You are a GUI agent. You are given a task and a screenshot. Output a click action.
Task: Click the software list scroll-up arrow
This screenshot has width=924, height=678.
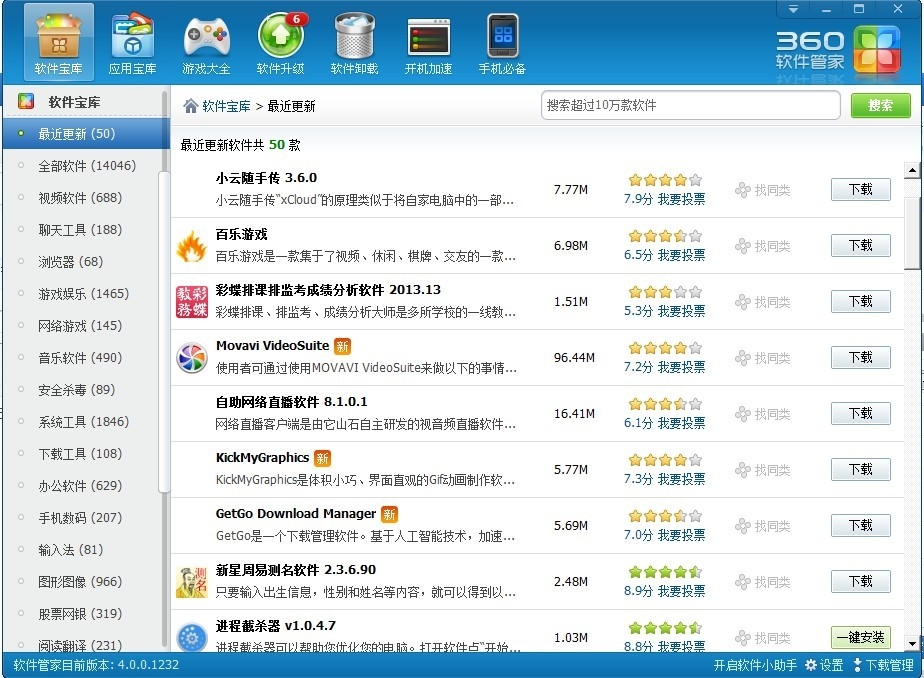pos(912,171)
